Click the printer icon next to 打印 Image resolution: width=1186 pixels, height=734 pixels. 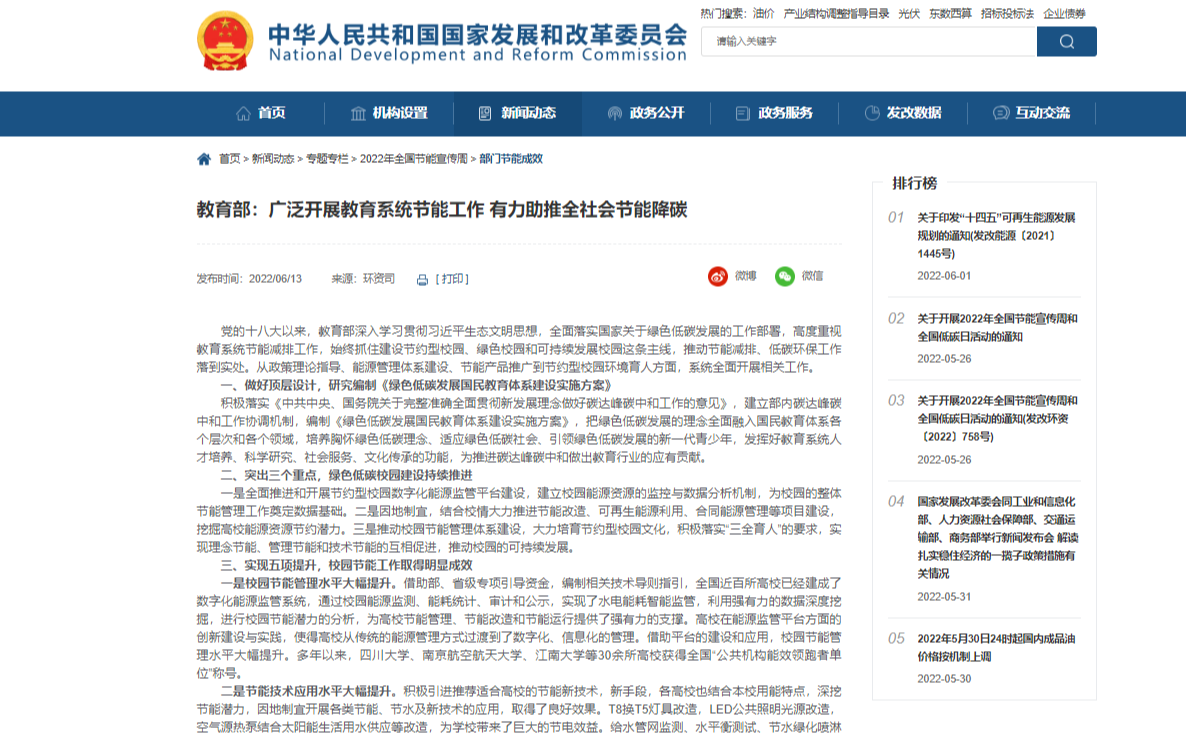(x=422, y=280)
